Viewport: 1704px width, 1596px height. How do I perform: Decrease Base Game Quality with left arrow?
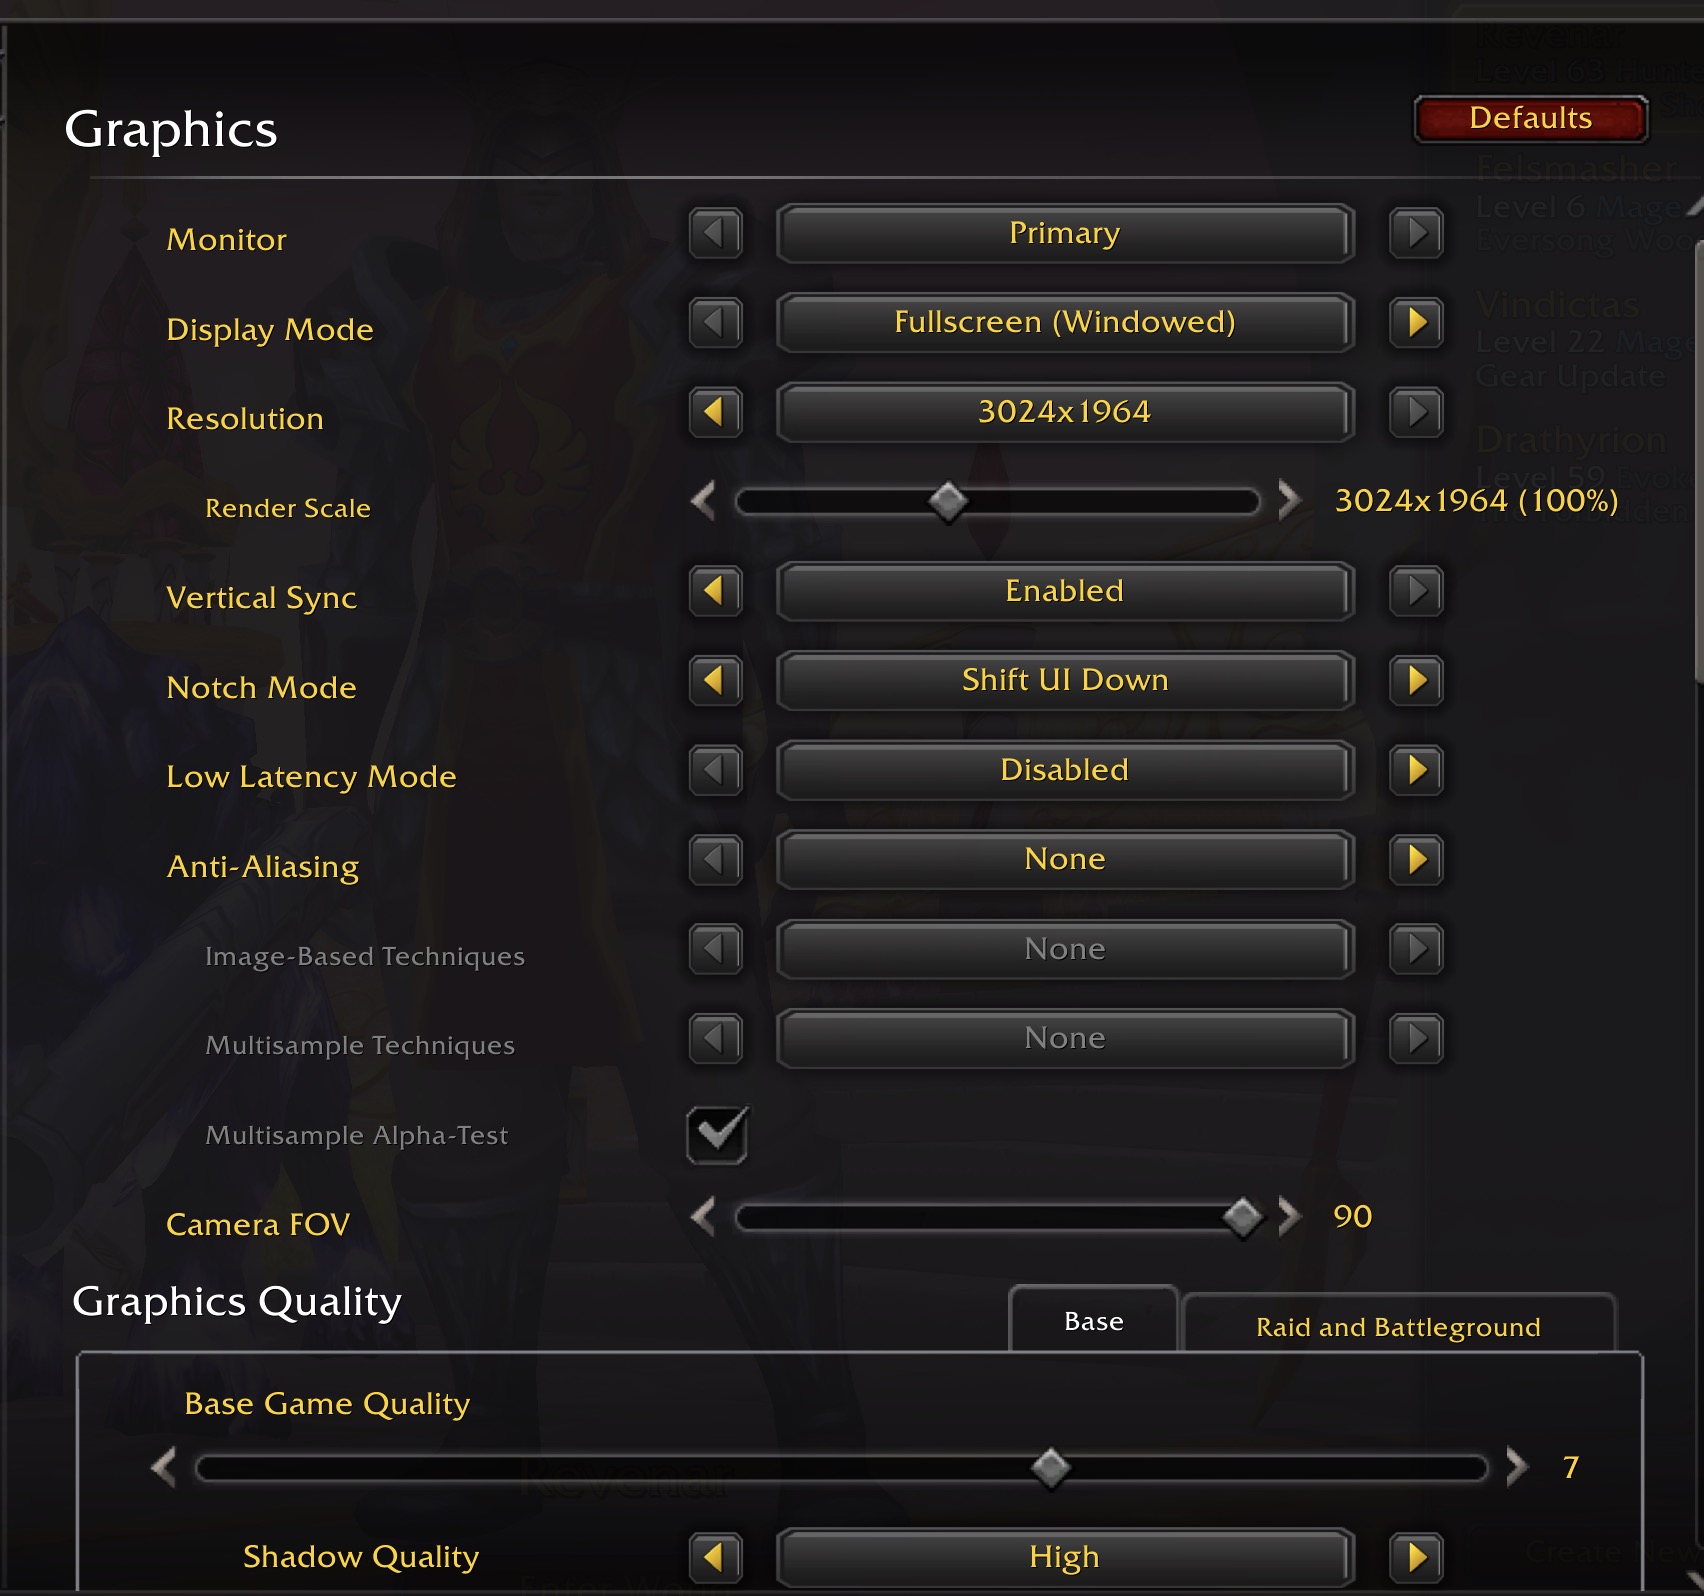point(164,1468)
